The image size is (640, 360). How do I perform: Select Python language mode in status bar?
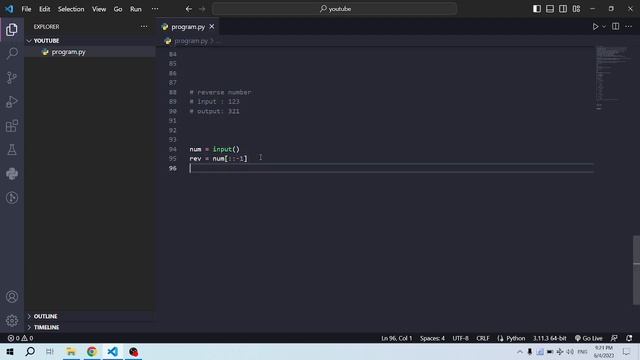[x=516, y=338]
